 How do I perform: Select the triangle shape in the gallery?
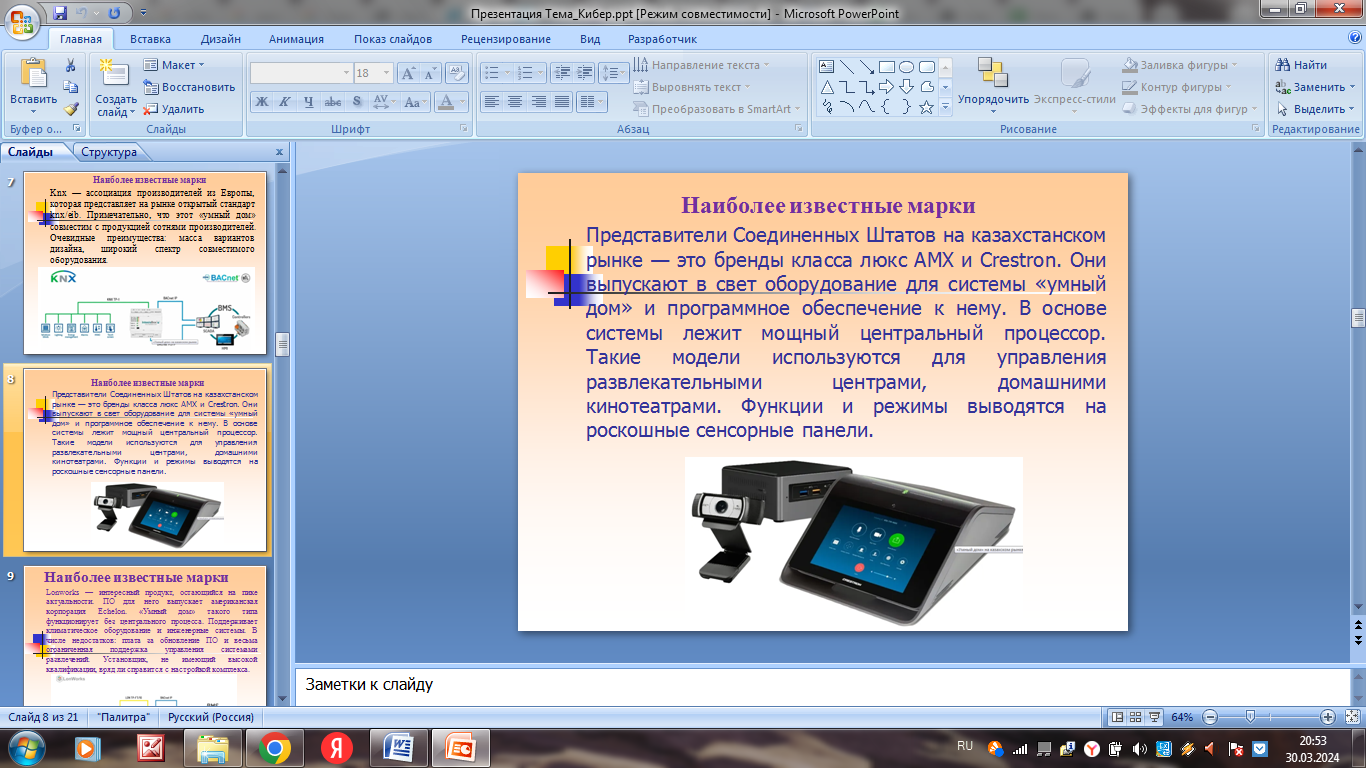[x=827, y=87]
